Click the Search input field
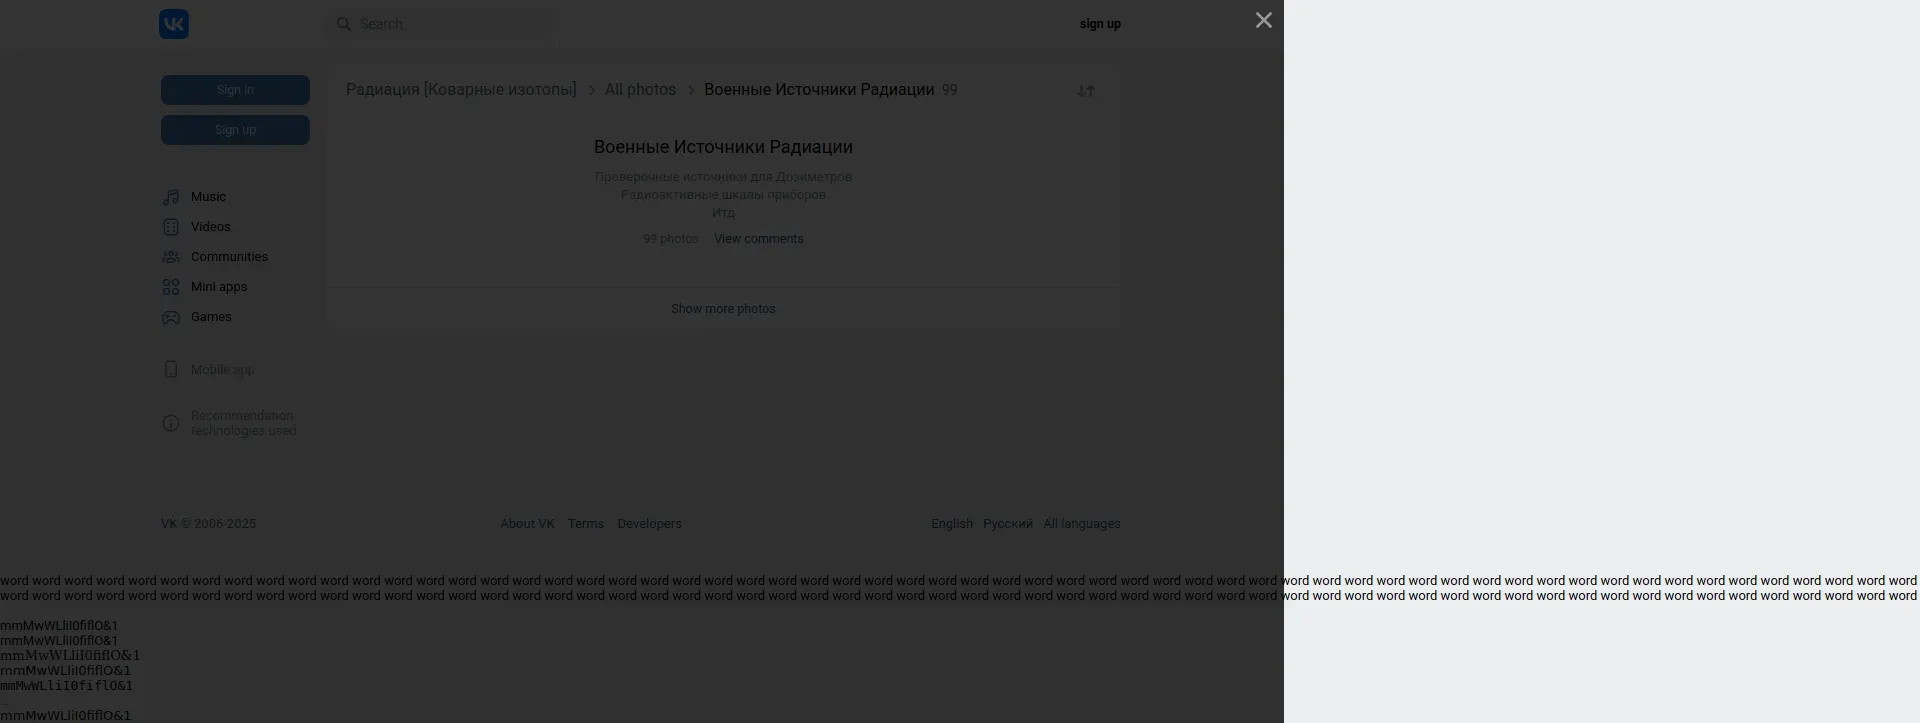Screen dimensions: 1920x723 [x=441, y=24]
